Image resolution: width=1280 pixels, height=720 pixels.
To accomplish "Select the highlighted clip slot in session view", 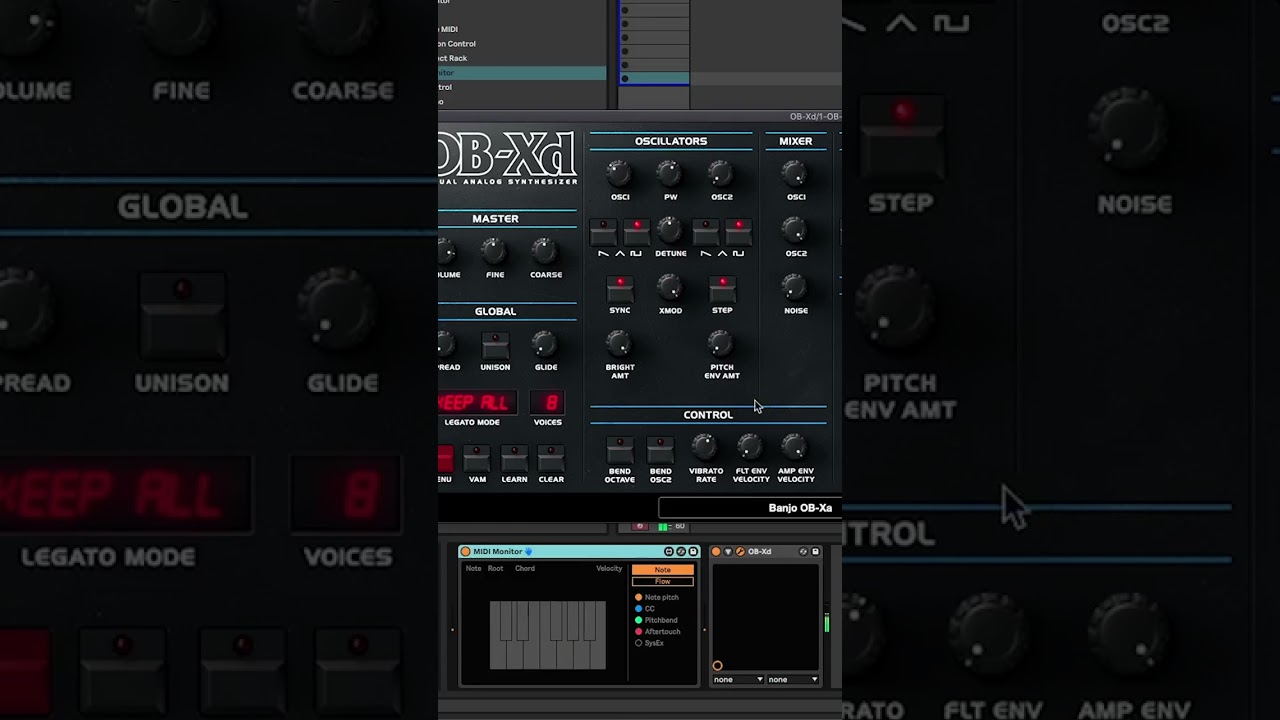I will coord(654,78).
